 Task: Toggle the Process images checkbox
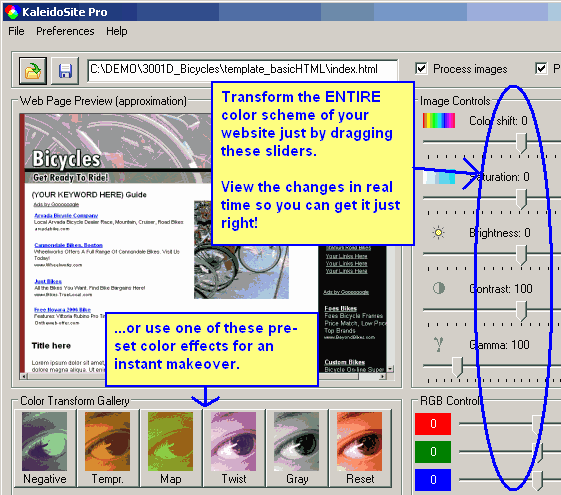coord(421,68)
